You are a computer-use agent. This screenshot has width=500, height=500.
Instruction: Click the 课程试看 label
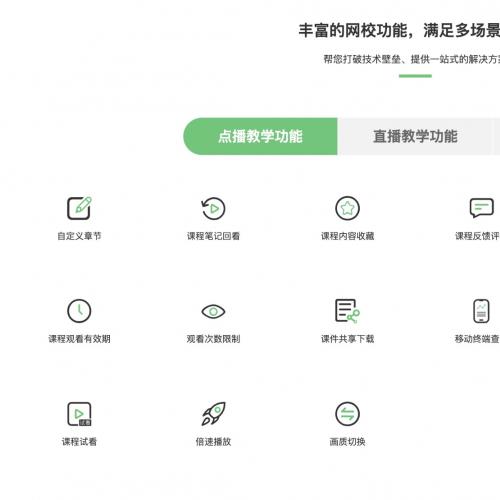[79, 442]
